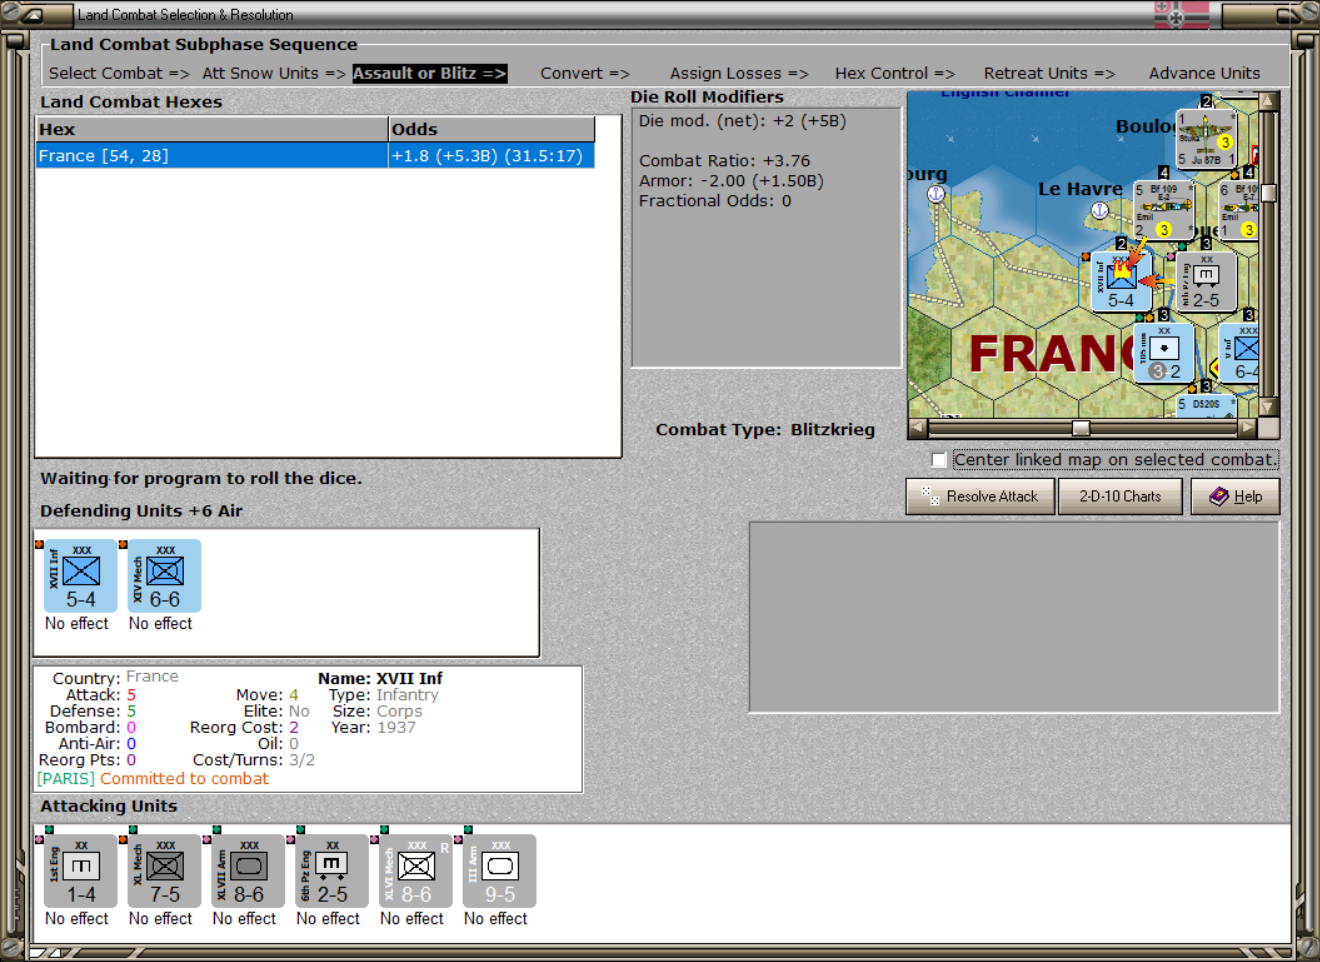Go to Convert subphase
Image resolution: width=1320 pixels, height=962 pixels.
585,73
